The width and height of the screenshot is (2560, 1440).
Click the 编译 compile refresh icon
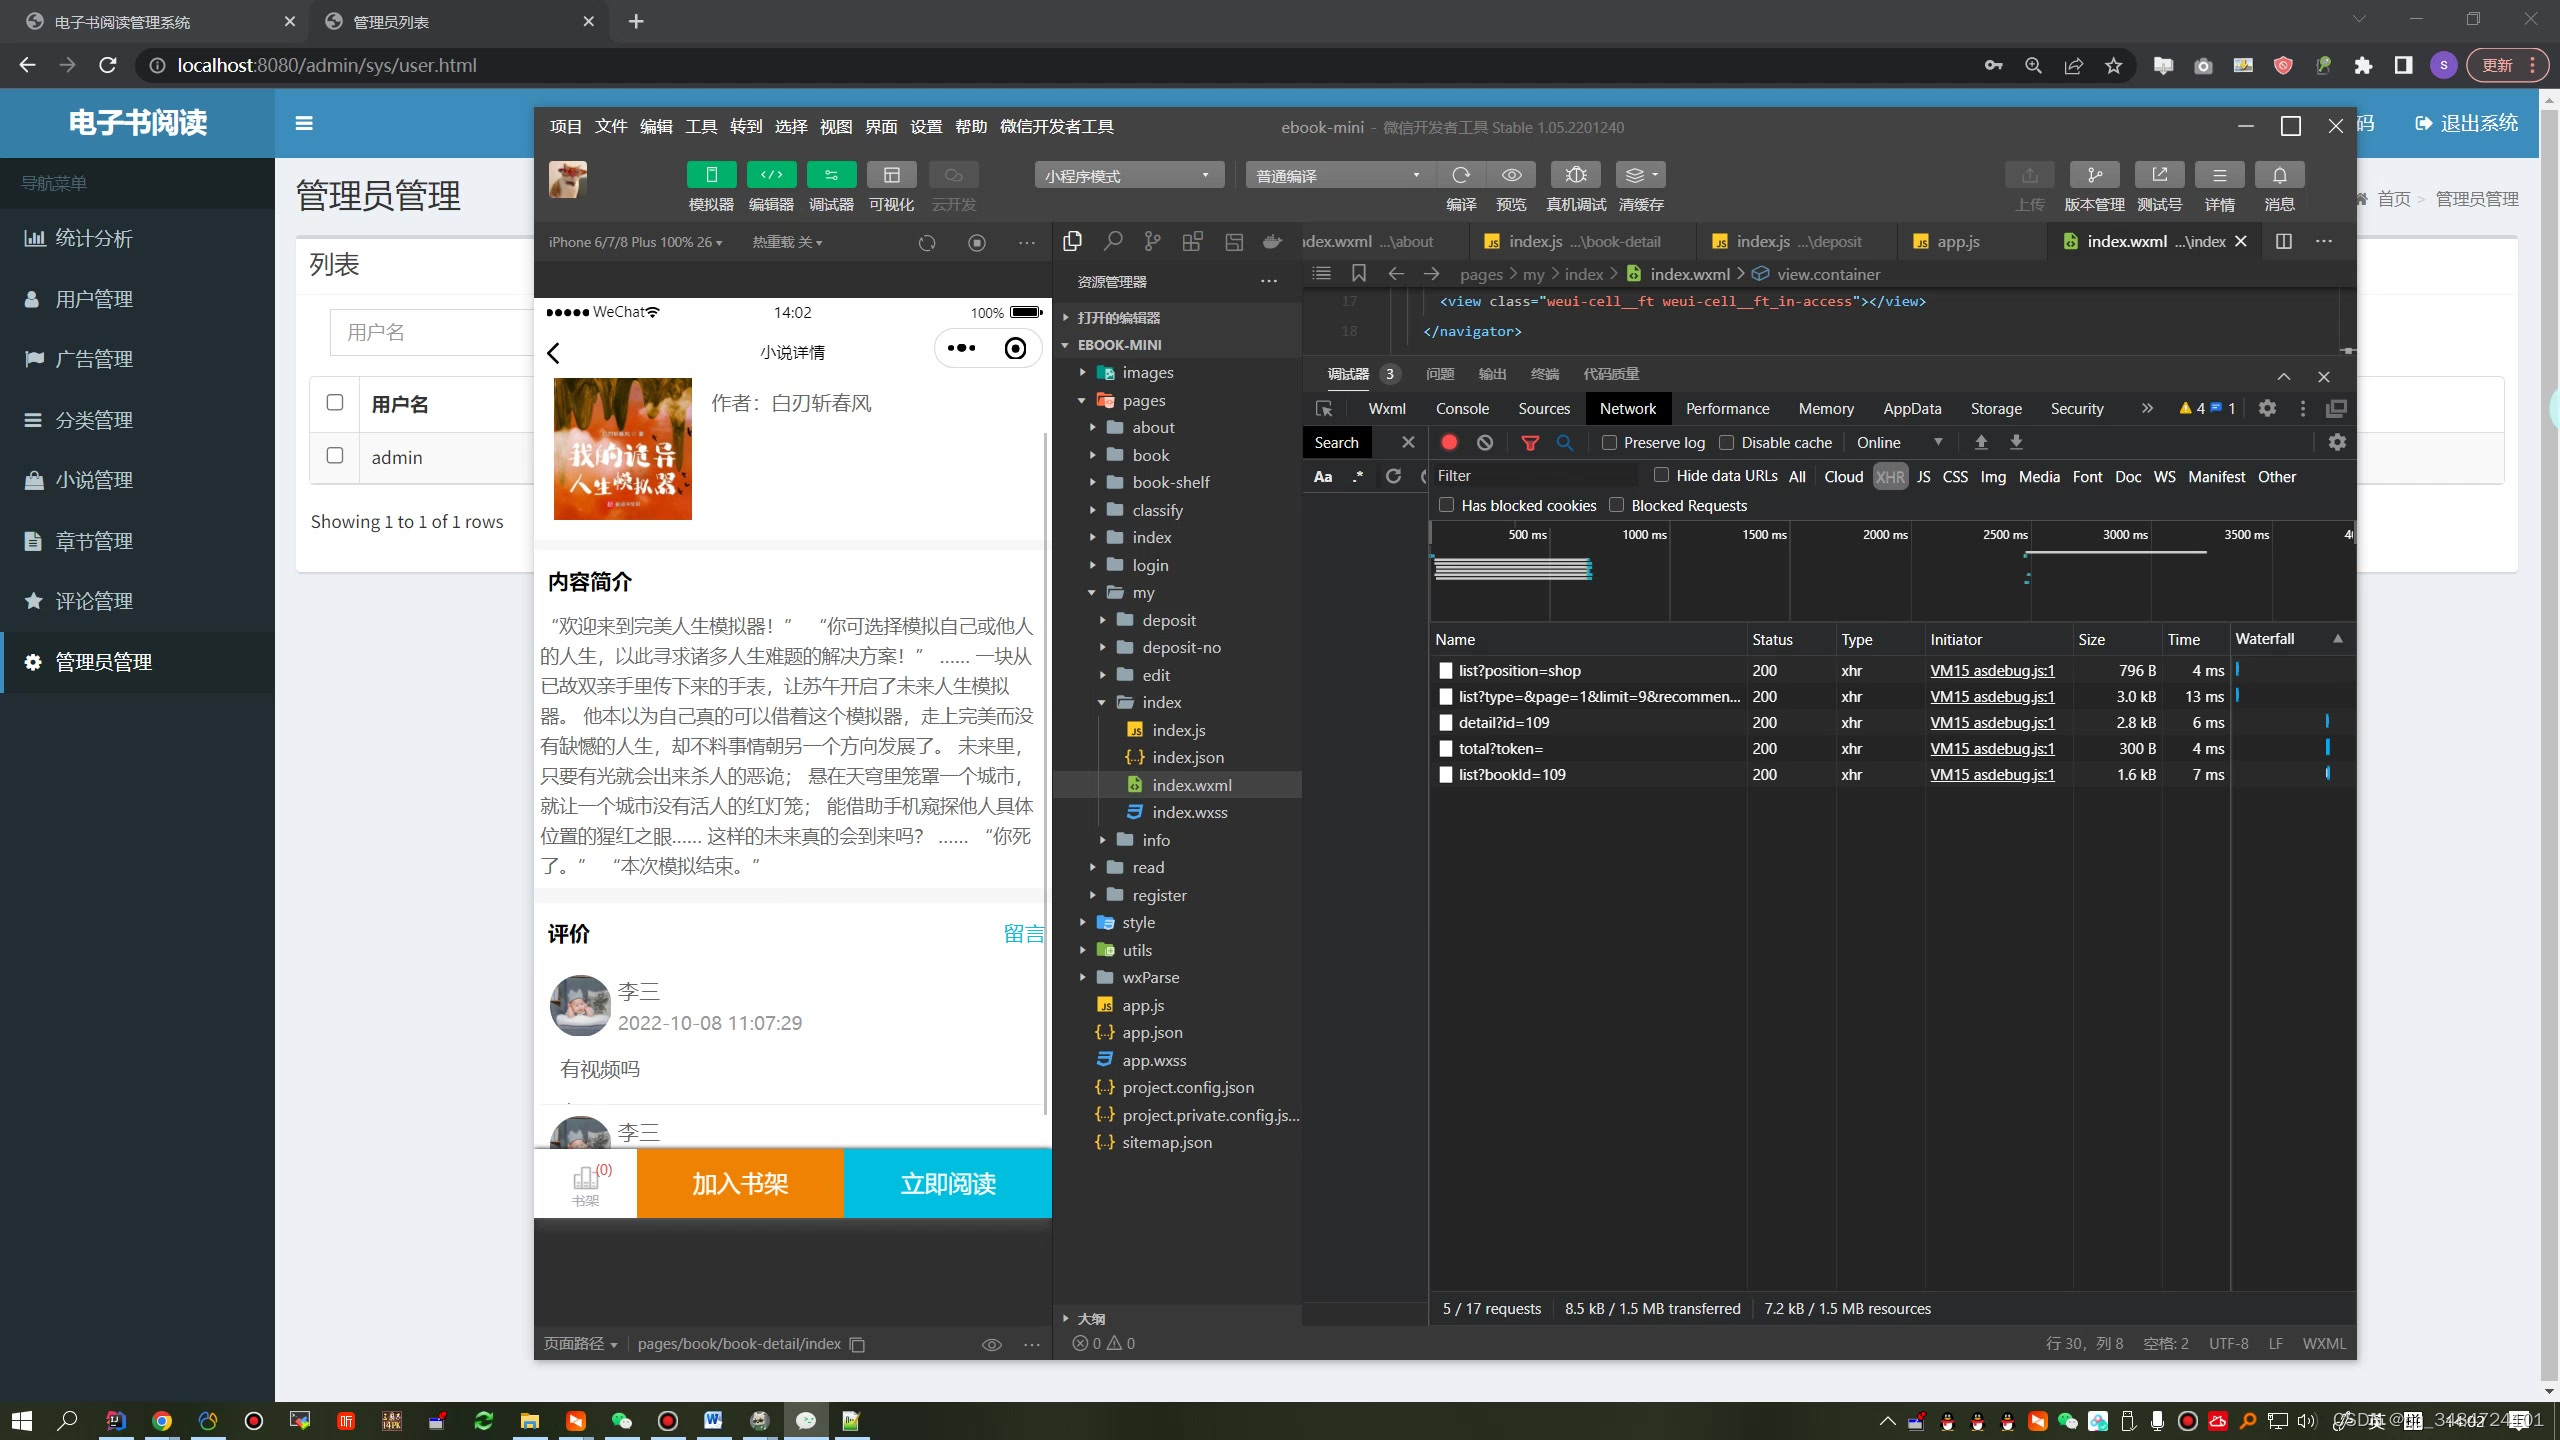click(1461, 175)
